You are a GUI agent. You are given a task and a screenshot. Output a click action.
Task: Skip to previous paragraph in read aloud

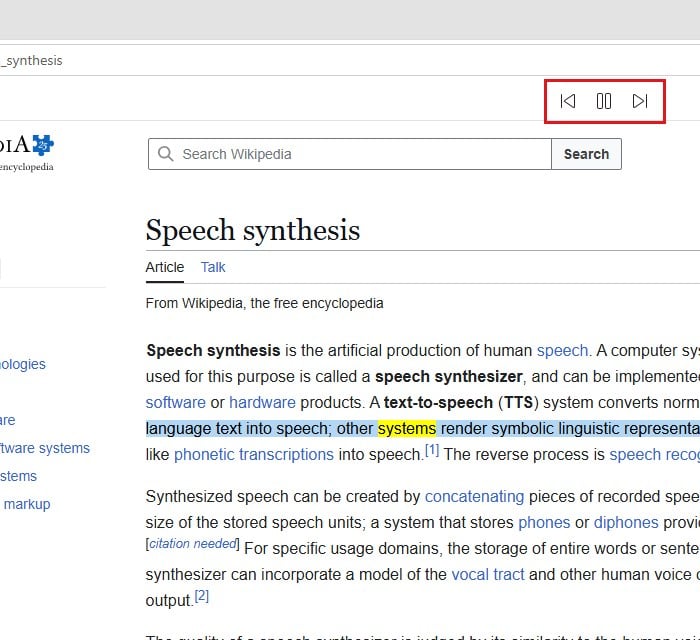point(567,101)
